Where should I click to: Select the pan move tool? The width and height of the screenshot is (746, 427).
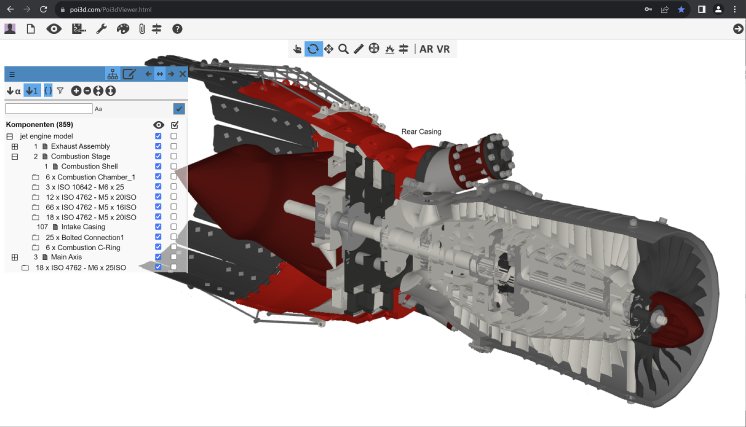tap(328, 49)
